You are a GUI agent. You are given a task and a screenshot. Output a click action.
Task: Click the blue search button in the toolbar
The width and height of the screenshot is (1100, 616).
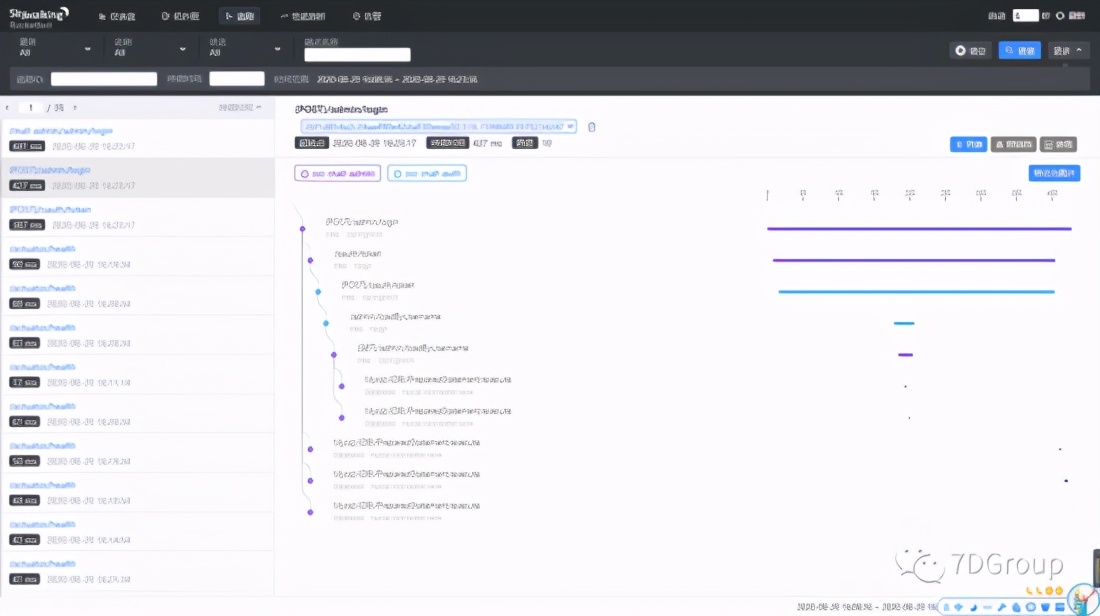click(1018, 50)
